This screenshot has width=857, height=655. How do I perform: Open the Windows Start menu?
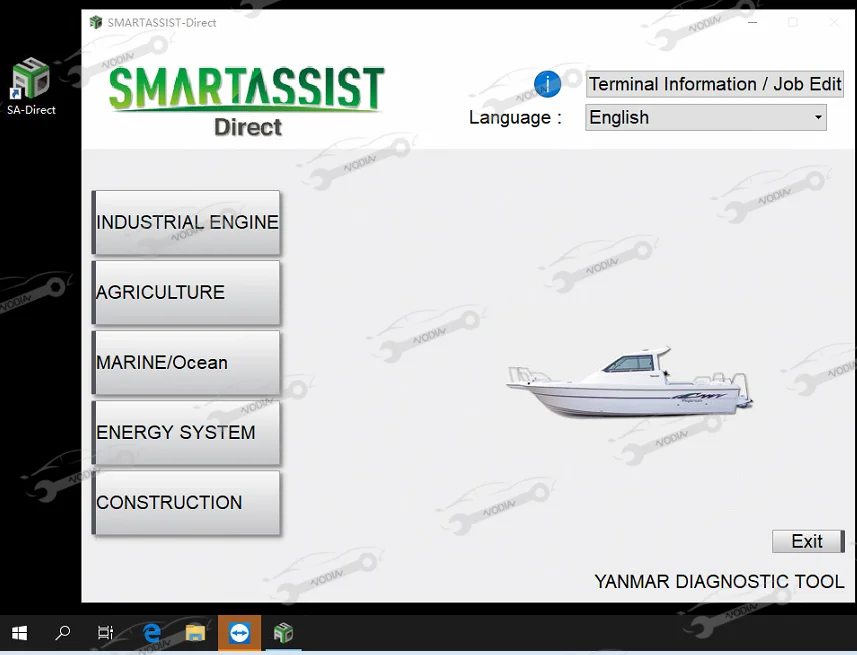tap(19, 633)
